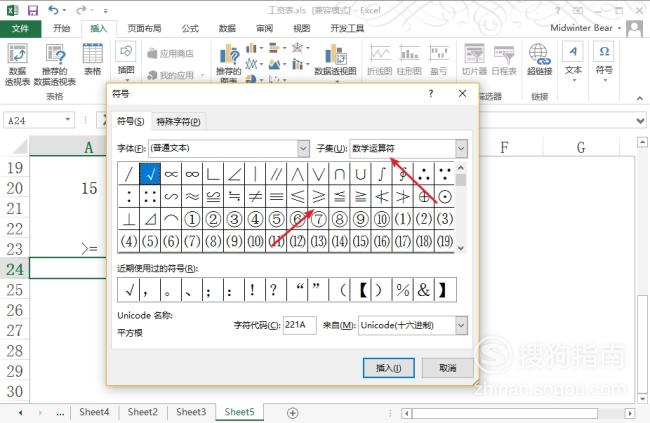
Task: Open the Undo history dropdown arrow
Action: click(x=64, y=10)
